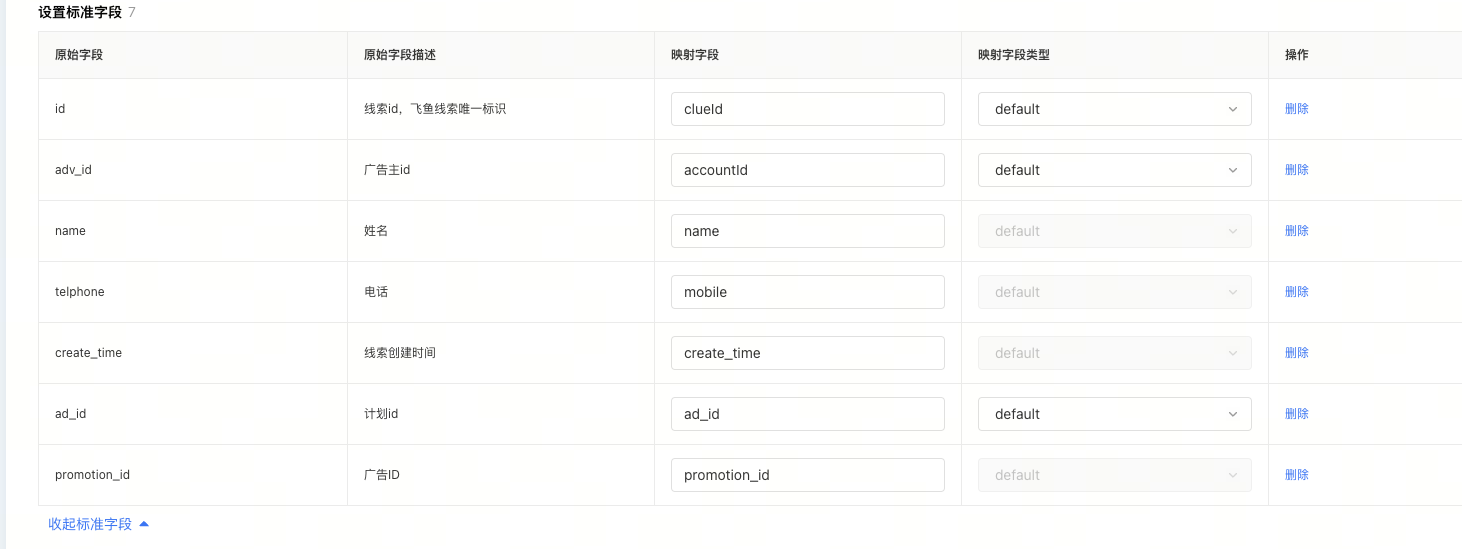The image size is (1462, 549).
Task: Click the chevron arrow in the ad_id row
Action: [1233, 414]
